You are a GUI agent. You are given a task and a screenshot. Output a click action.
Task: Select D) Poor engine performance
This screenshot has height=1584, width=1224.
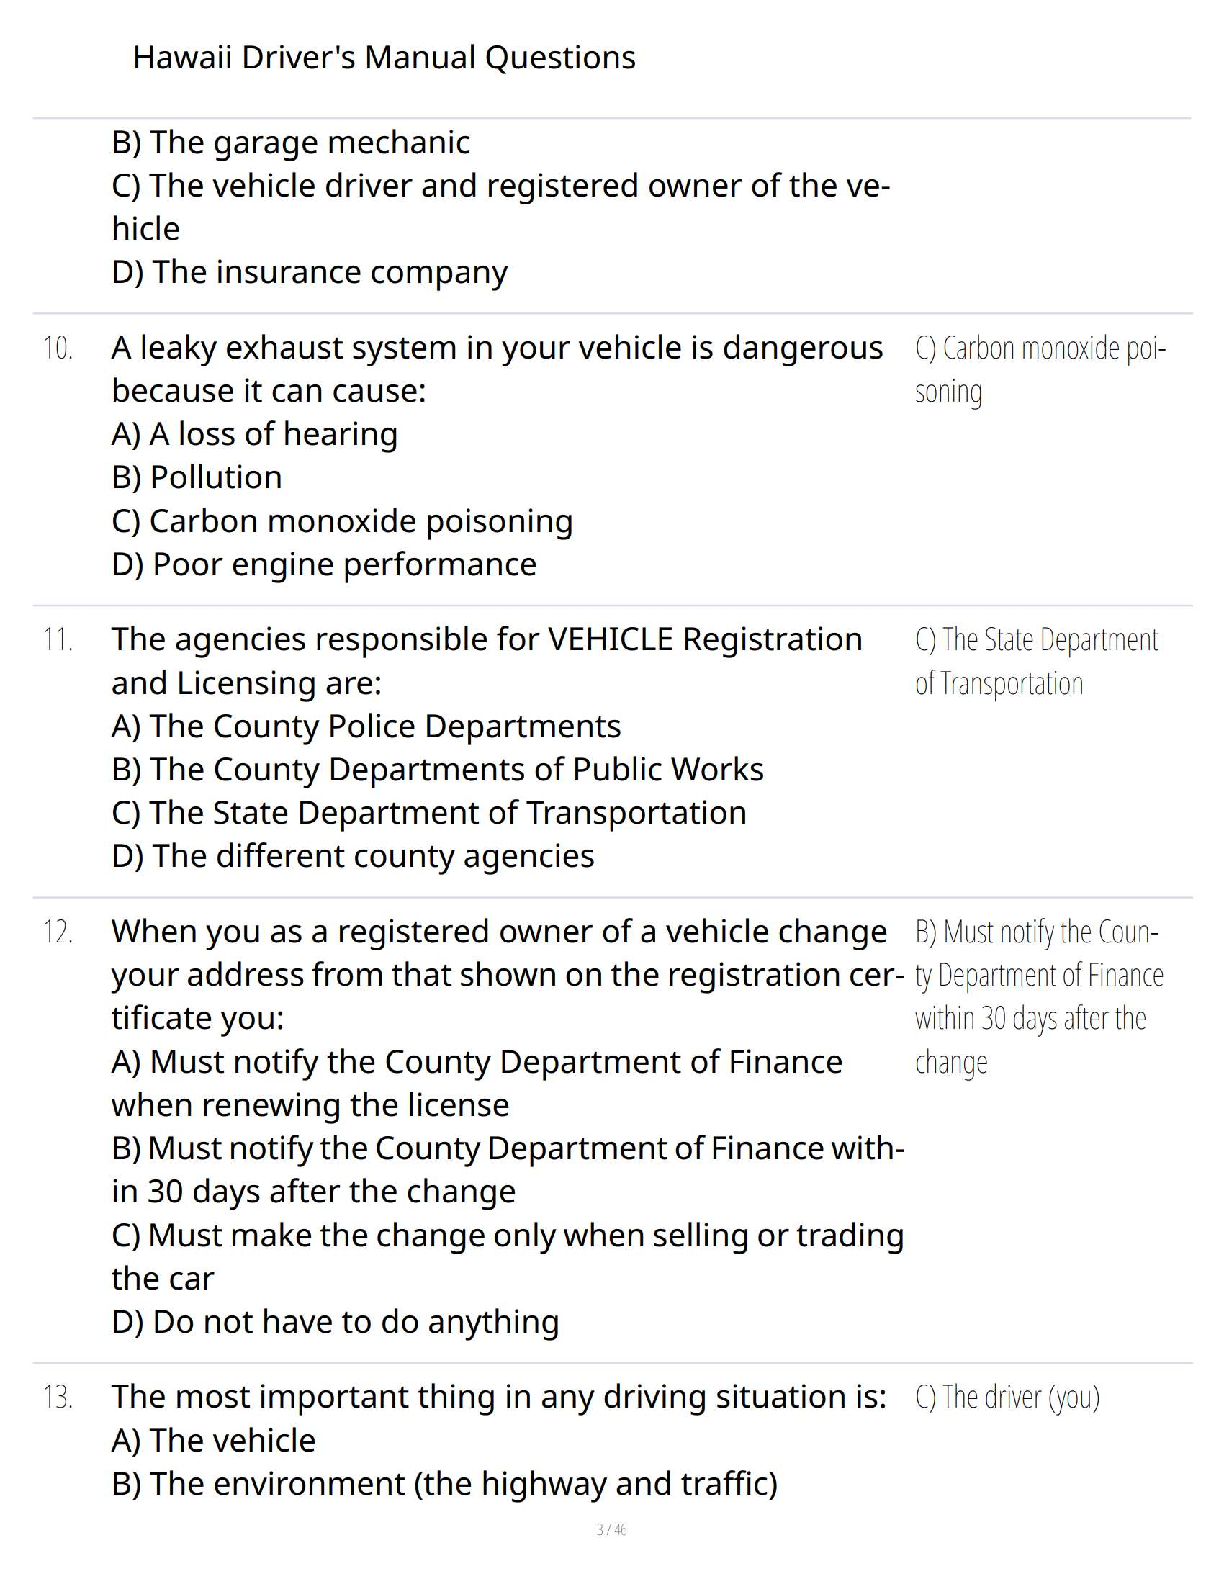[x=325, y=564]
